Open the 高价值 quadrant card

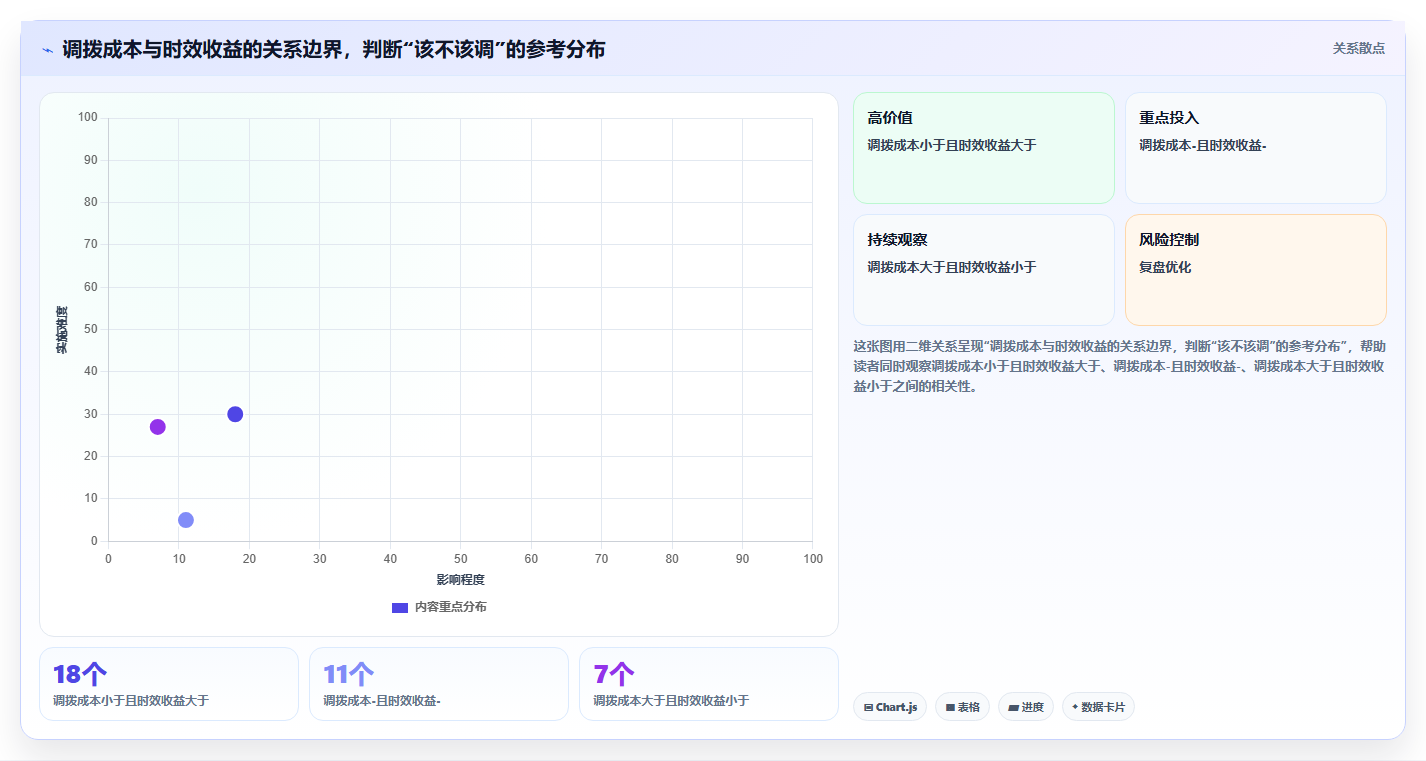983,148
